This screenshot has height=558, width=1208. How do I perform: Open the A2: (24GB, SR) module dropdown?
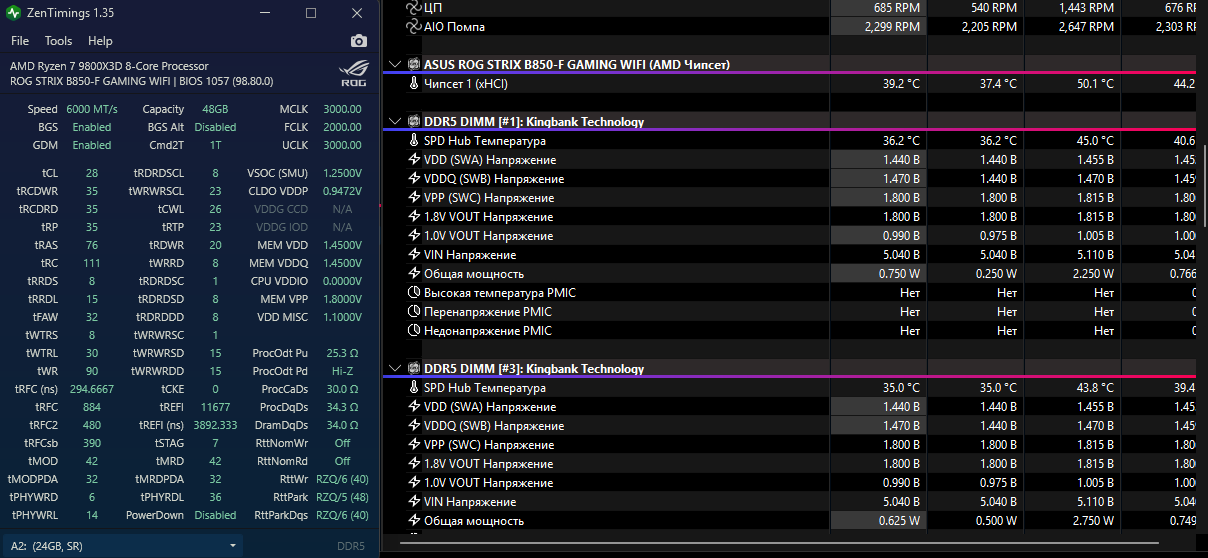pyautogui.click(x=124, y=546)
